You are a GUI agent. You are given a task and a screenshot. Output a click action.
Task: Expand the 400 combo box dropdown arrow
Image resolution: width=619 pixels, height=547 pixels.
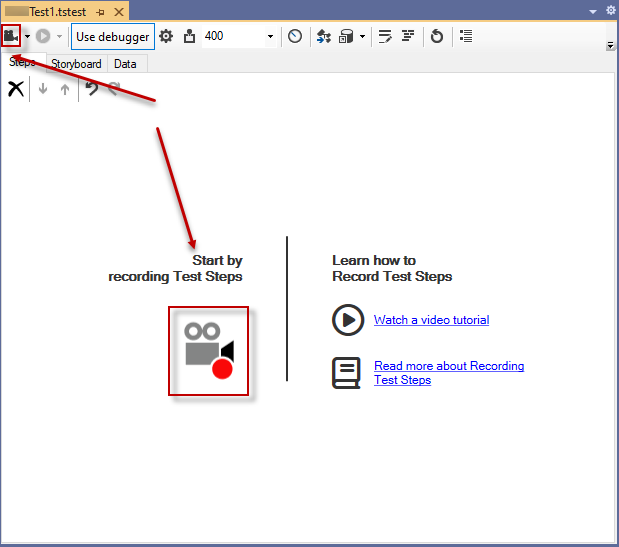pyautogui.click(x=270, y=36)
